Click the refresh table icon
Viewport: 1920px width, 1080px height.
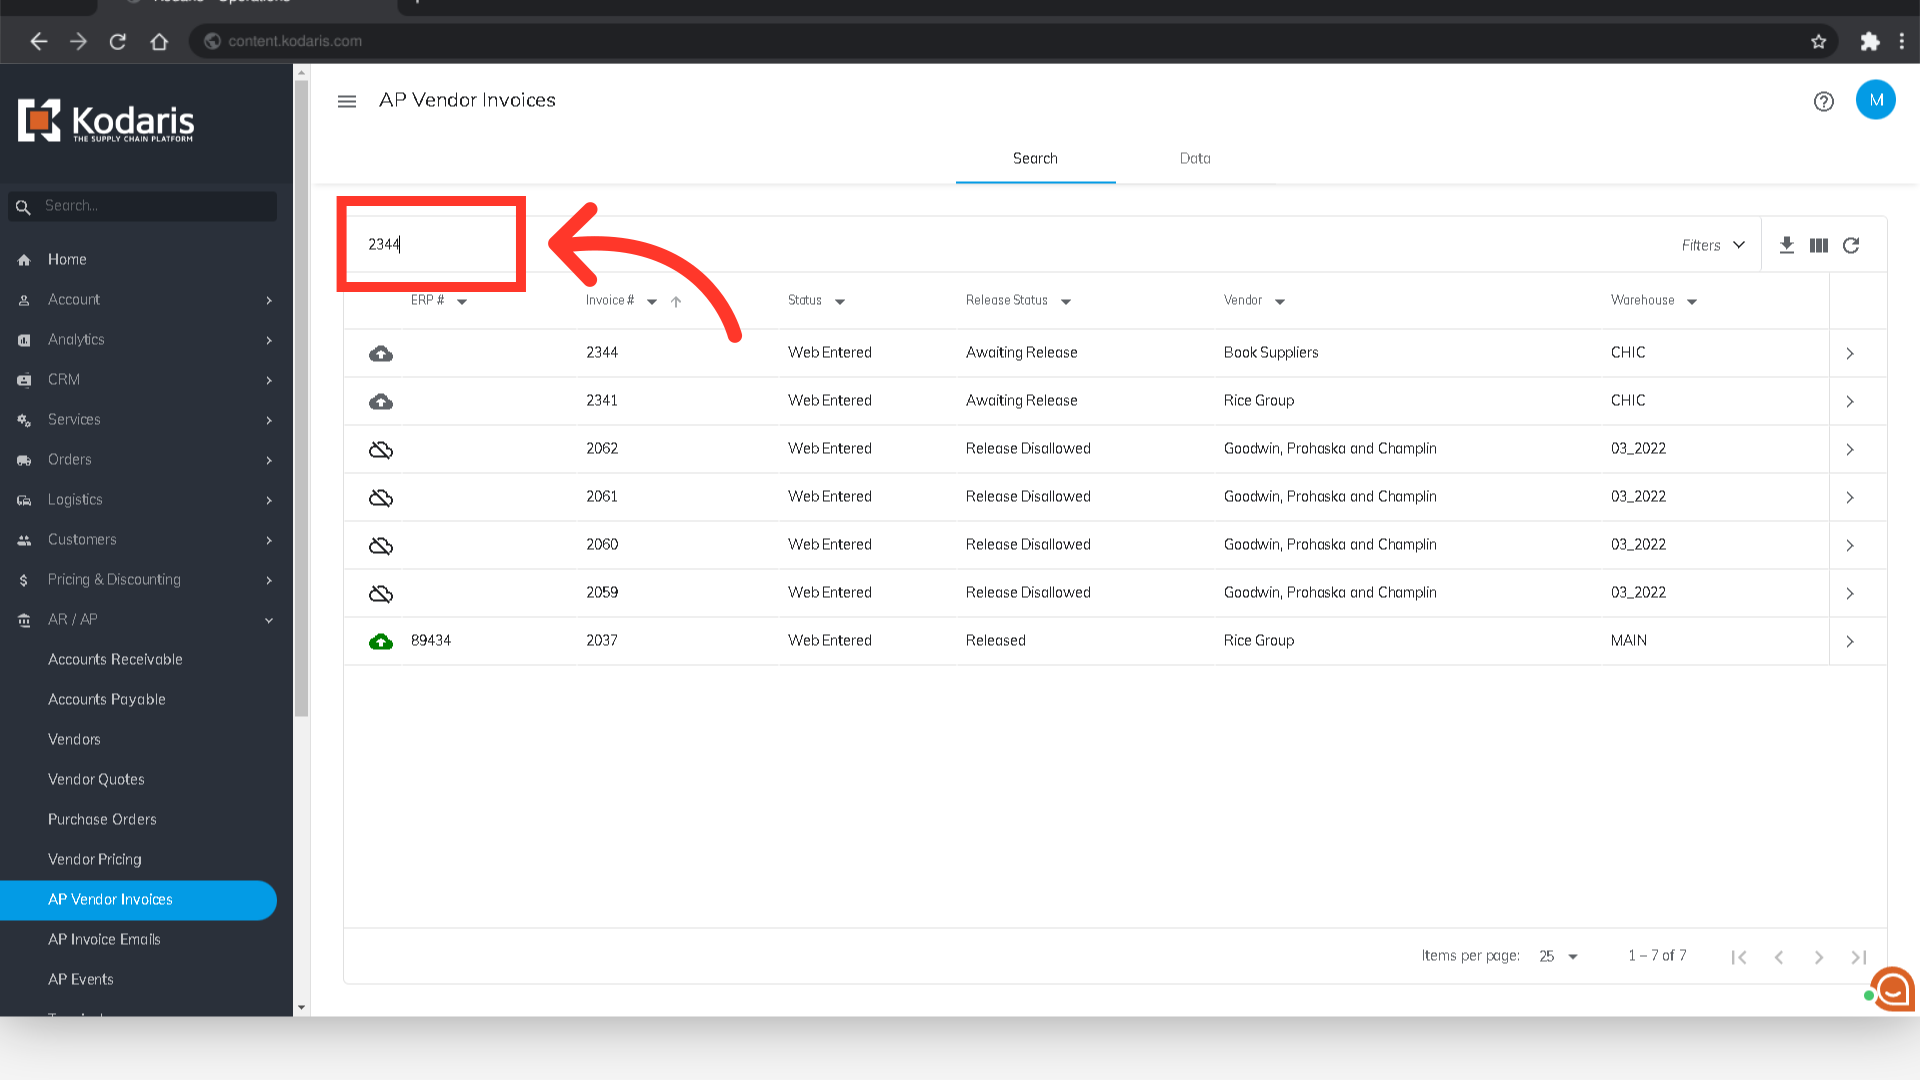click(1851, 245)
